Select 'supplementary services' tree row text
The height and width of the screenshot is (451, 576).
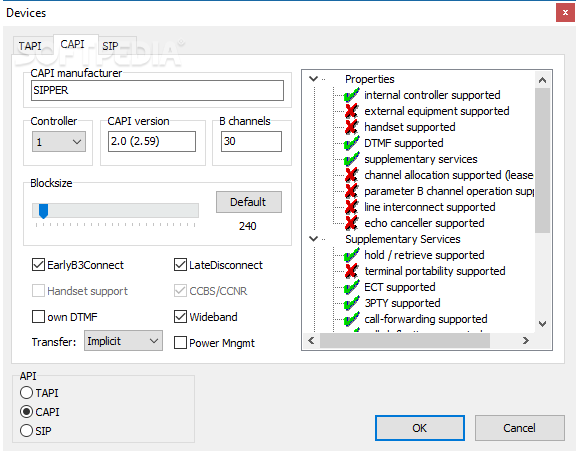point(421,159)
